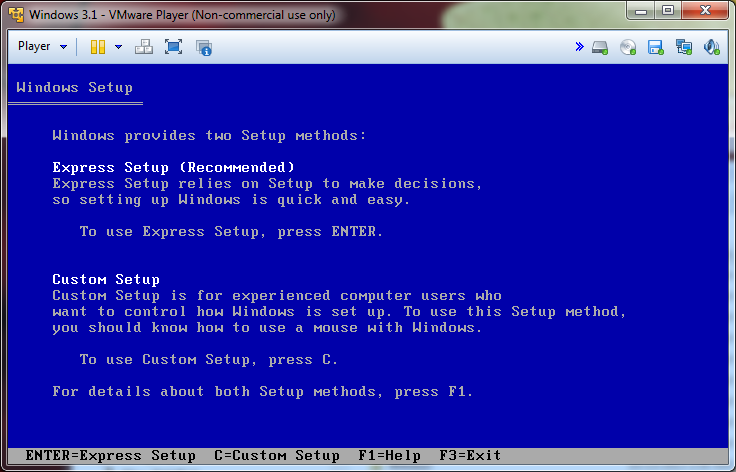736x472 pixels.
Task: Expand the hidden devices chevron
Action: [x=580, y=47]
